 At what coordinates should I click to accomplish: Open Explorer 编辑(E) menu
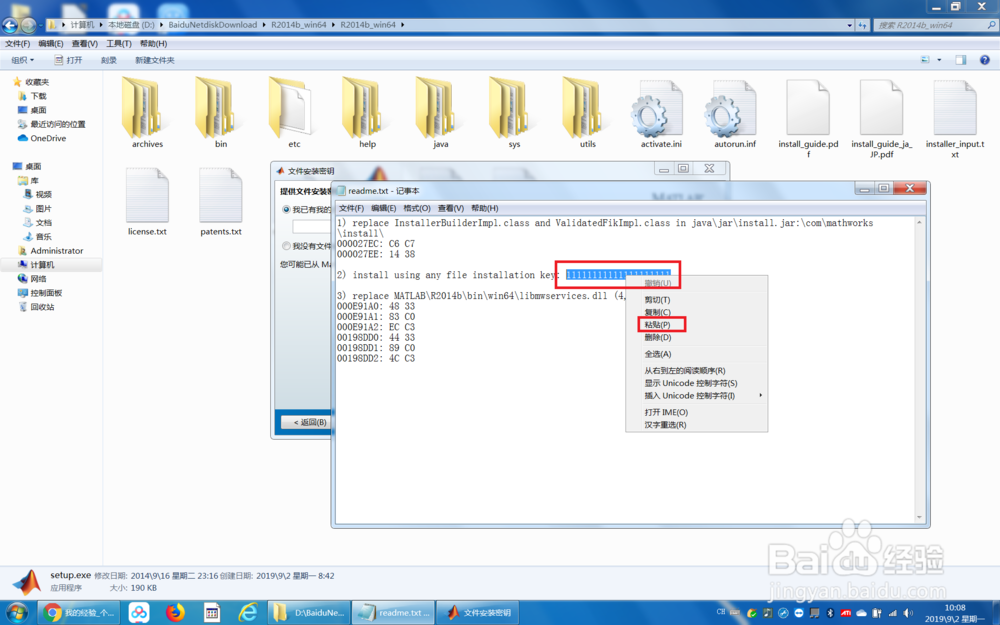pyautogui.click(x=50, y=43)
